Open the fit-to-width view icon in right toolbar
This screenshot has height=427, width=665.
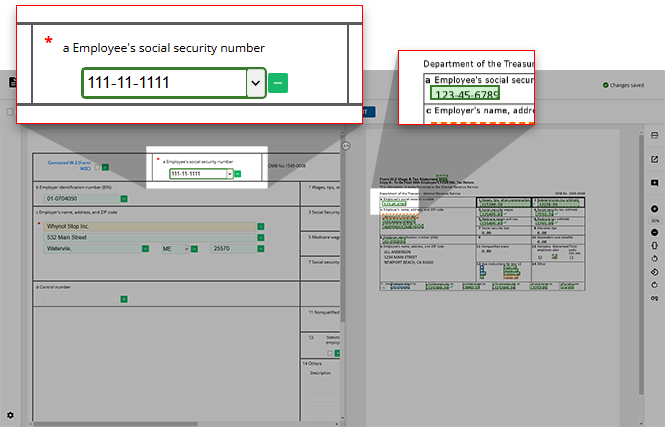[654, 135]
